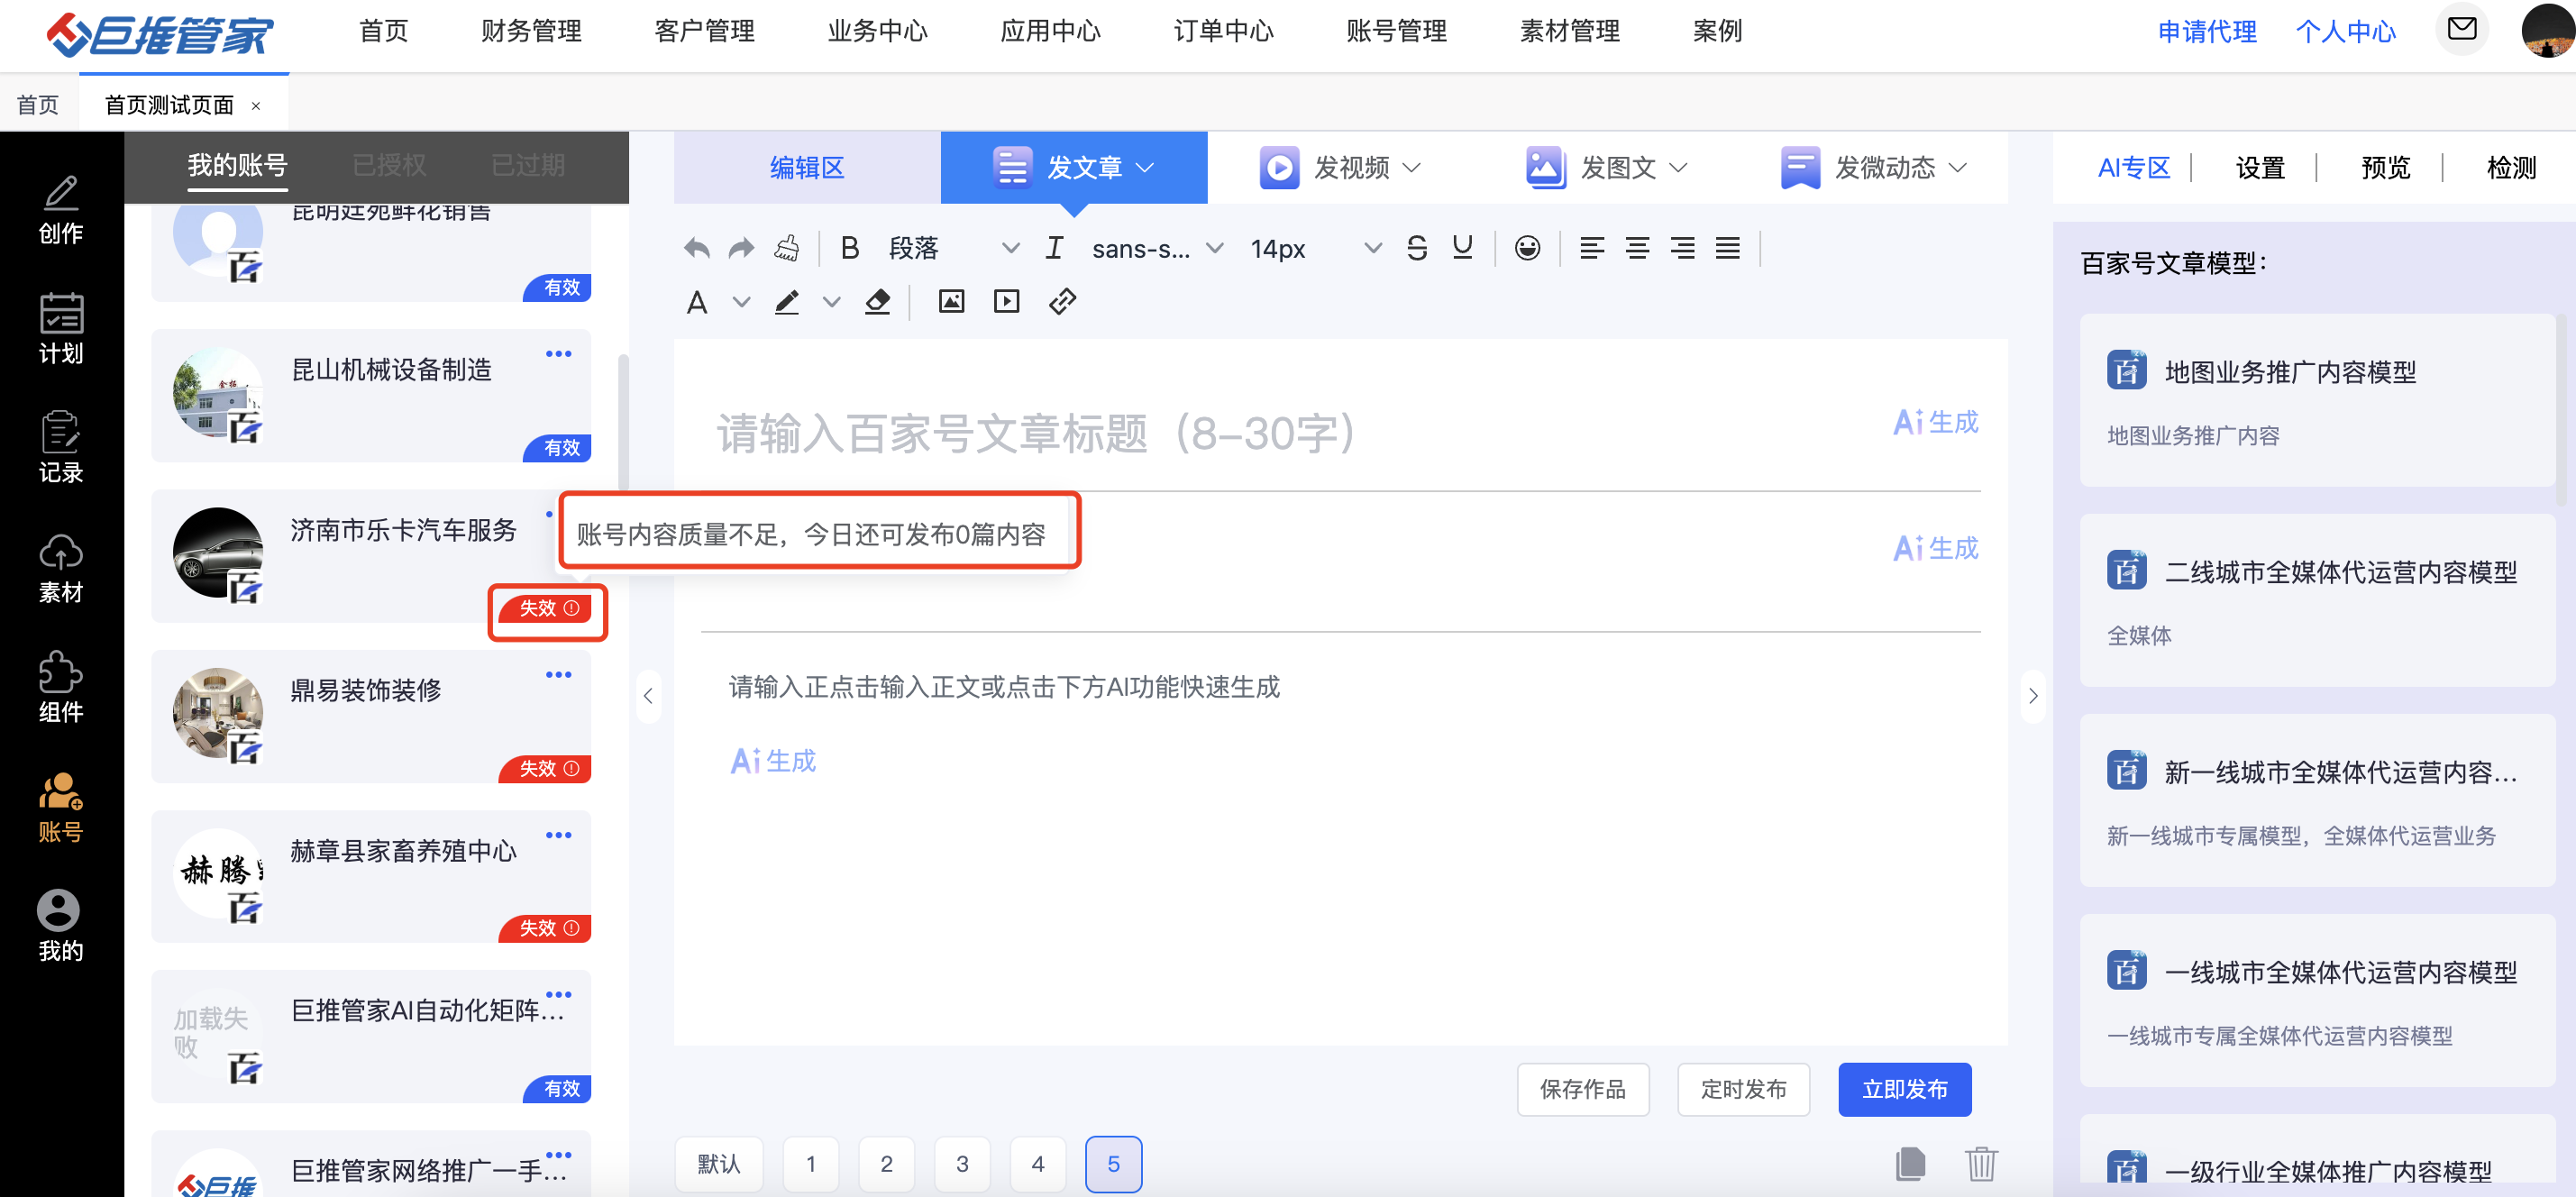Select the 编辑区 tab
This screenshot has height=1197, width=2576.
pos(807,167)
